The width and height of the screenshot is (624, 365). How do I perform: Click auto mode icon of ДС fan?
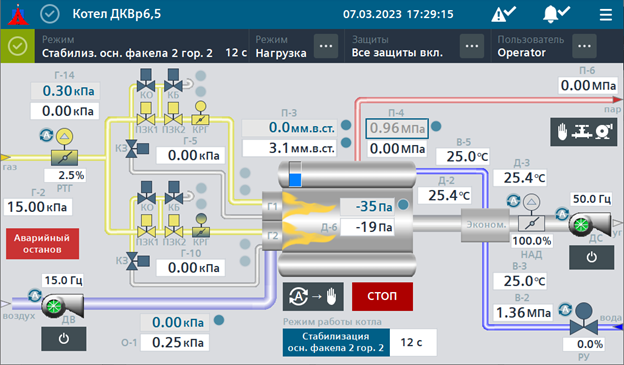click(562, 214)
